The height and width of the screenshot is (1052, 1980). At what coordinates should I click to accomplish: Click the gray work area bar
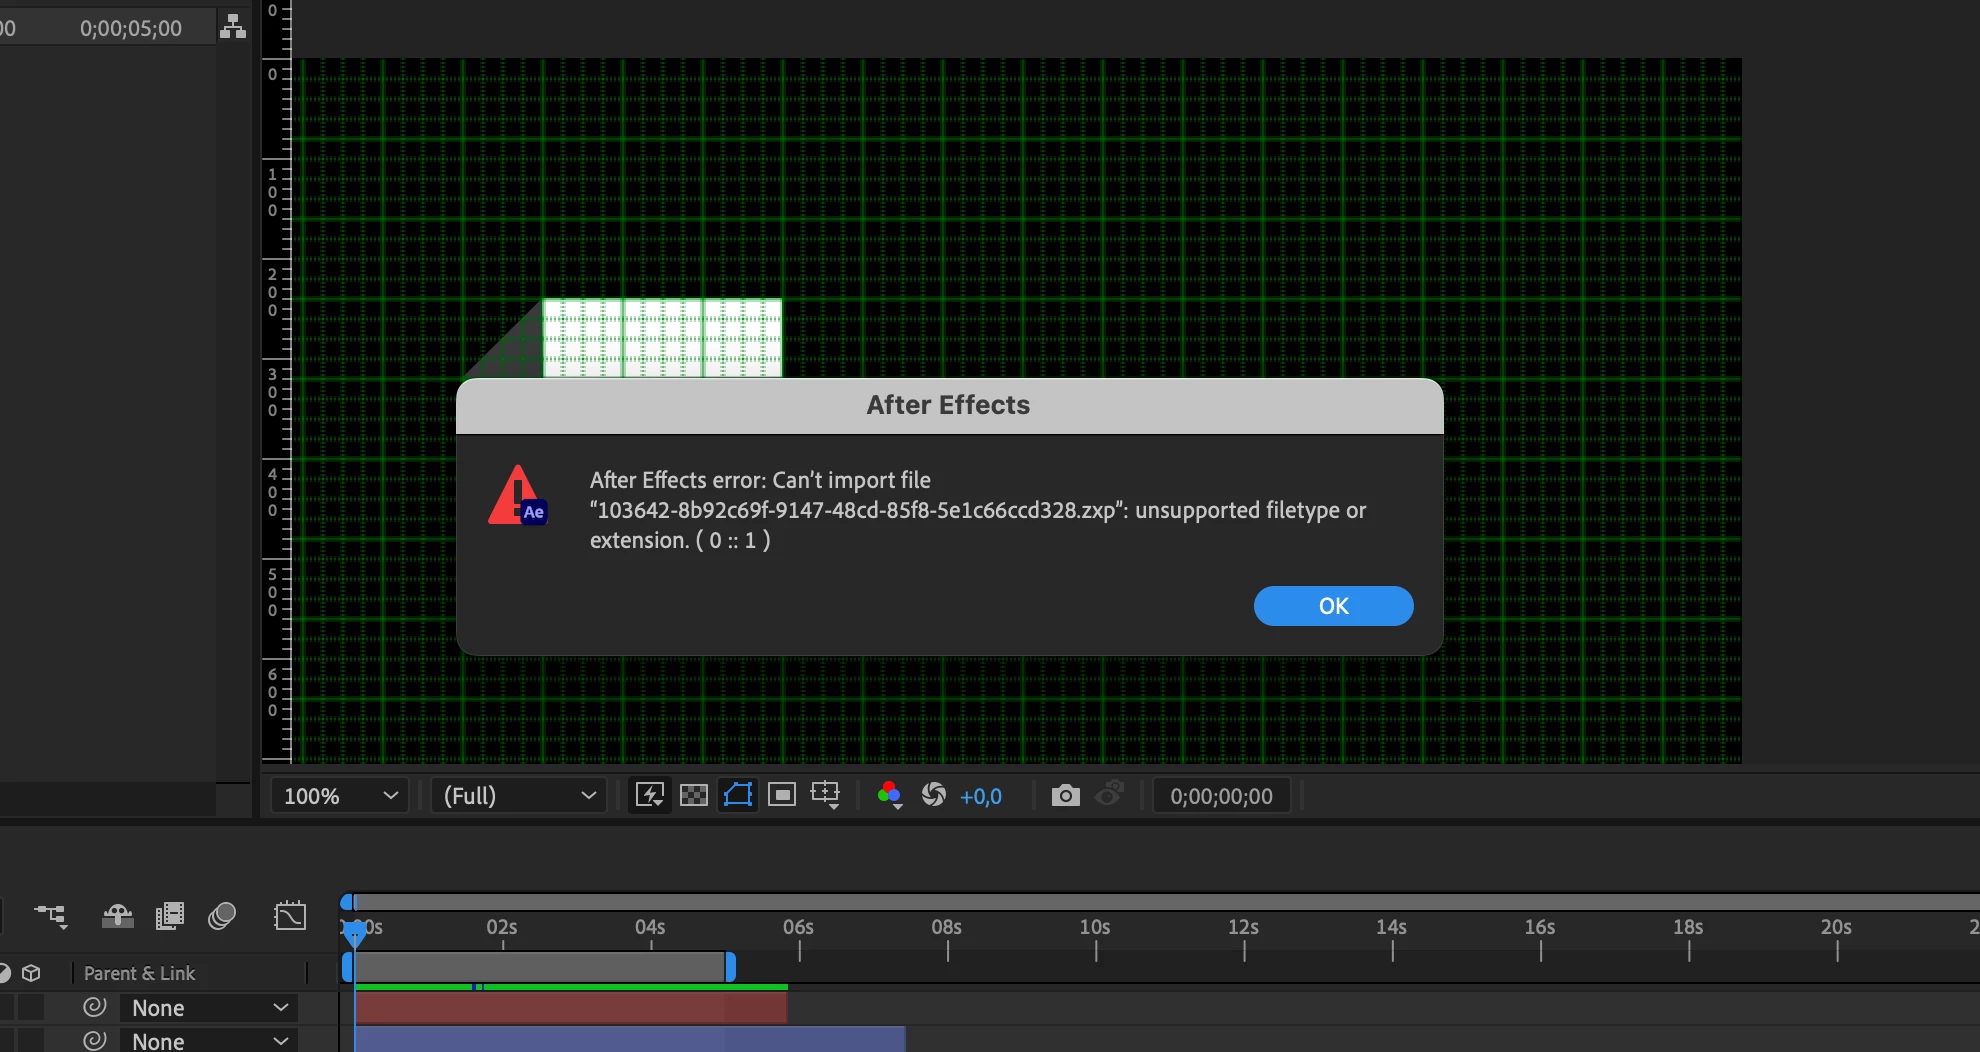pos(539,967)
